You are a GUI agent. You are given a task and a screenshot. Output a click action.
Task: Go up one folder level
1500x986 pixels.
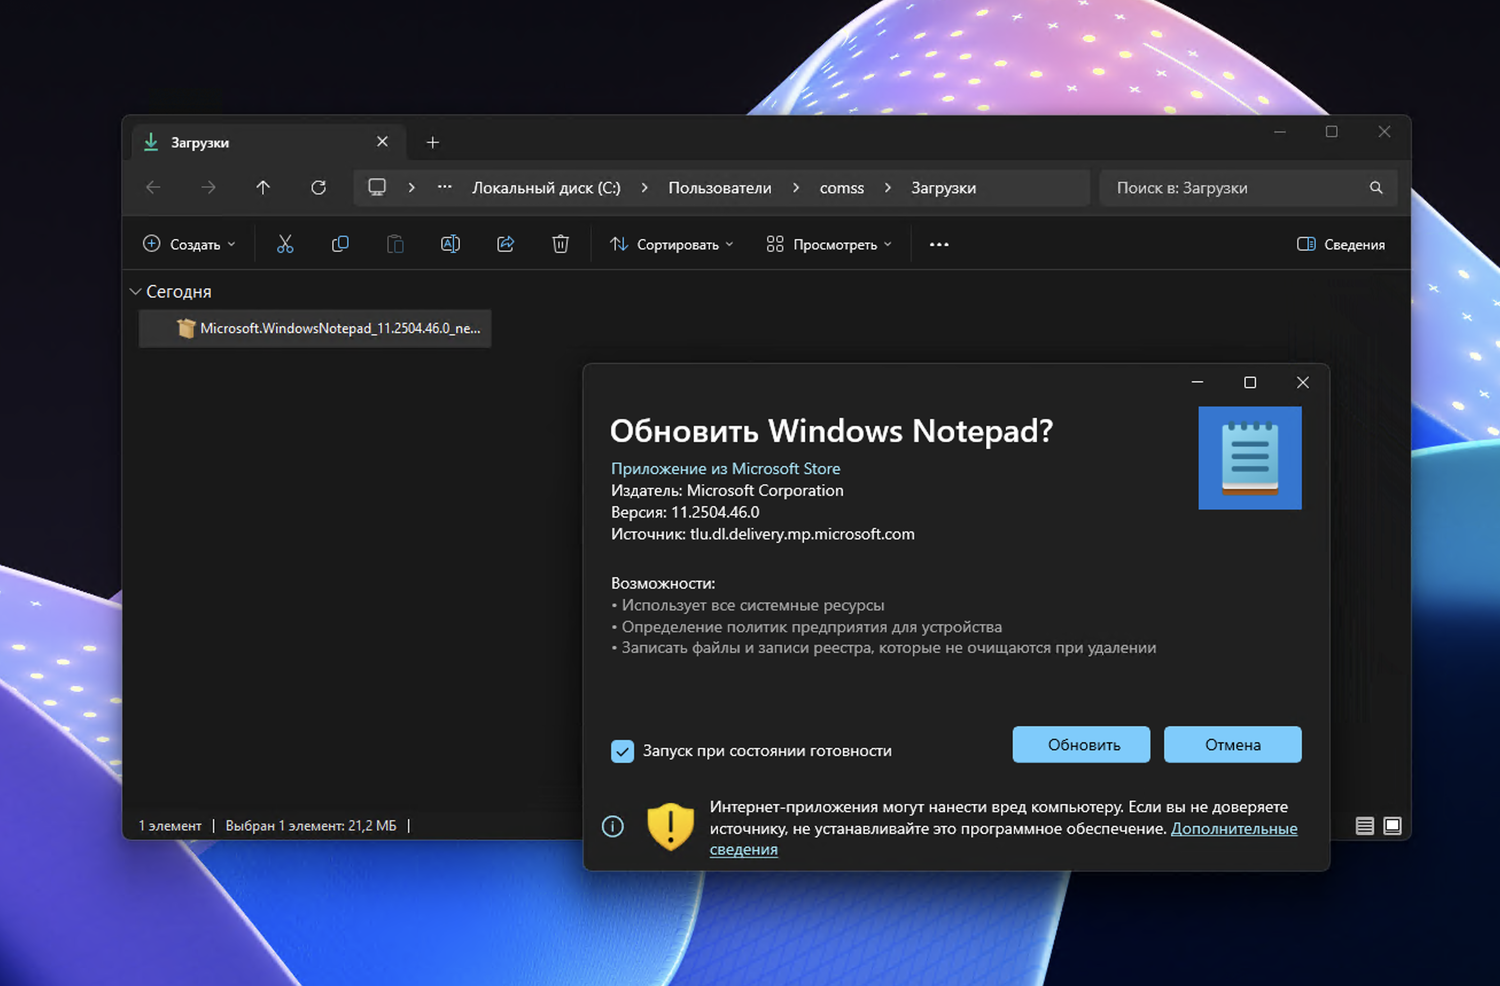tap(263, 188)
